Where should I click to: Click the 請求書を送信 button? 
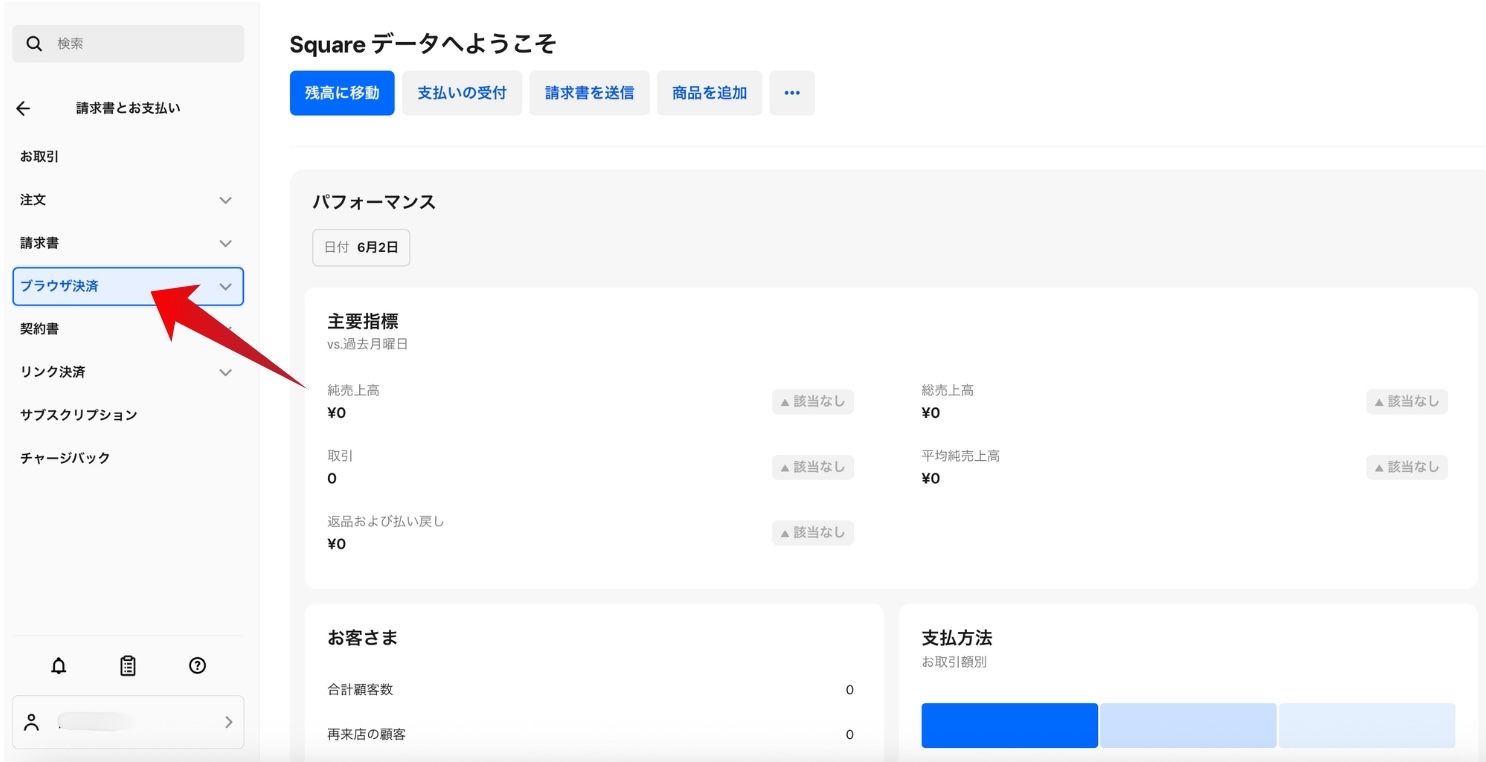pyautogui.click(x=589, y=93)
